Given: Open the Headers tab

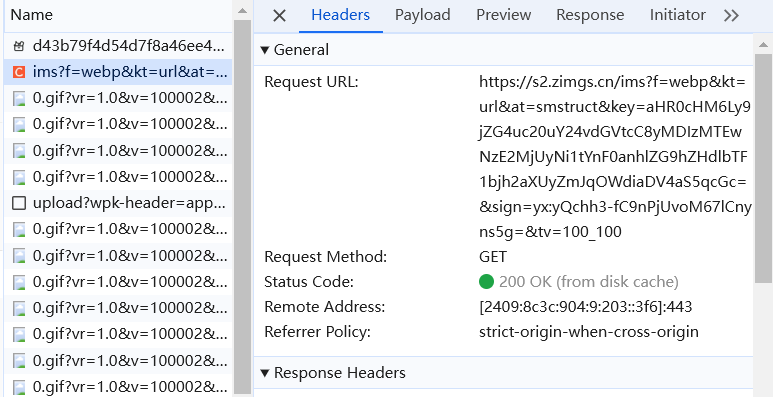Looking at the screenshot, I should coord(341,15).
